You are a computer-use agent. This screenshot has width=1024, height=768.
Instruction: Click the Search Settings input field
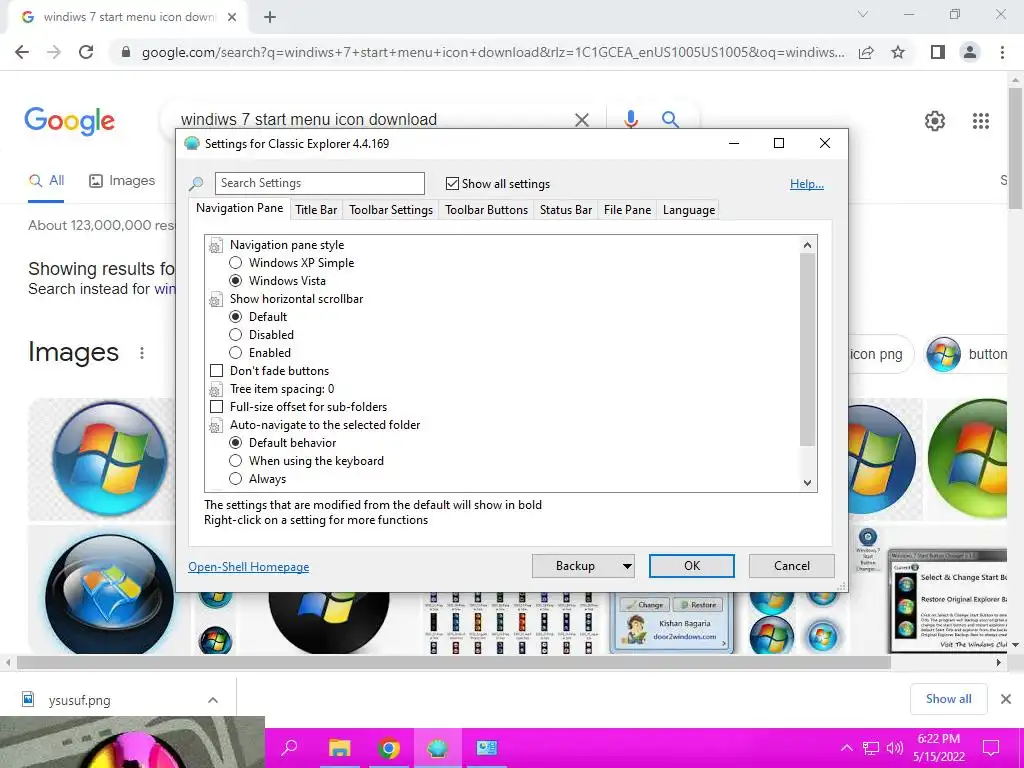click(319, 184)
